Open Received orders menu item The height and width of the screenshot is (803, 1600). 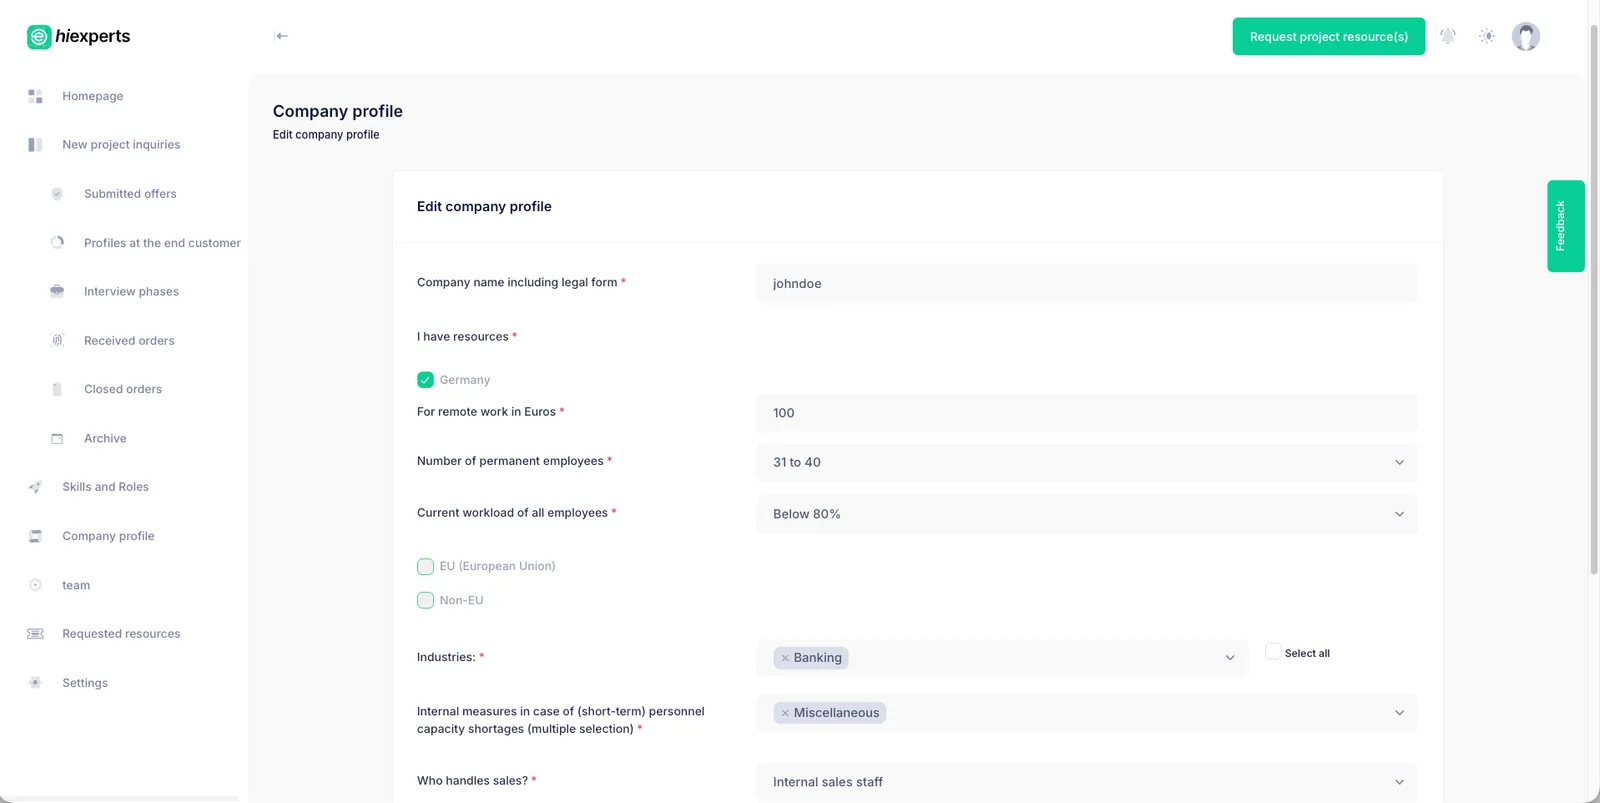[129, 341]
